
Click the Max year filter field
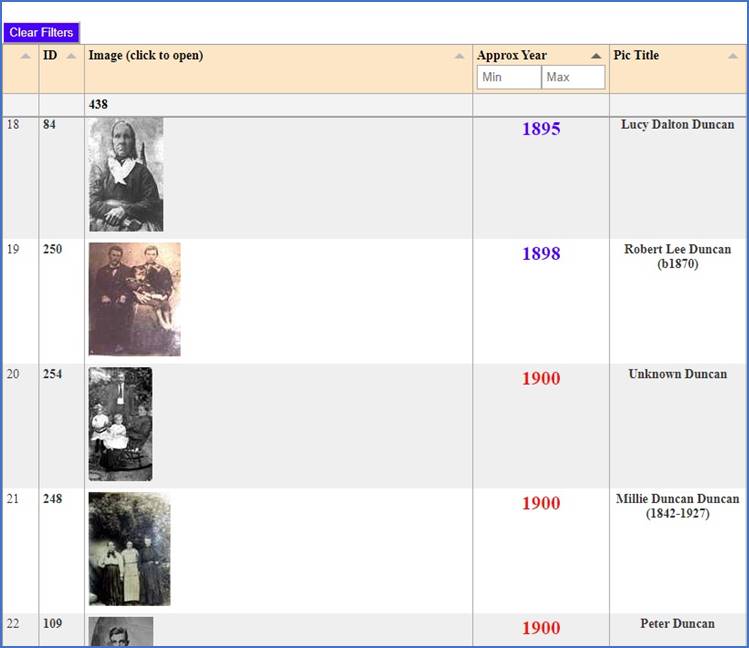573,77
